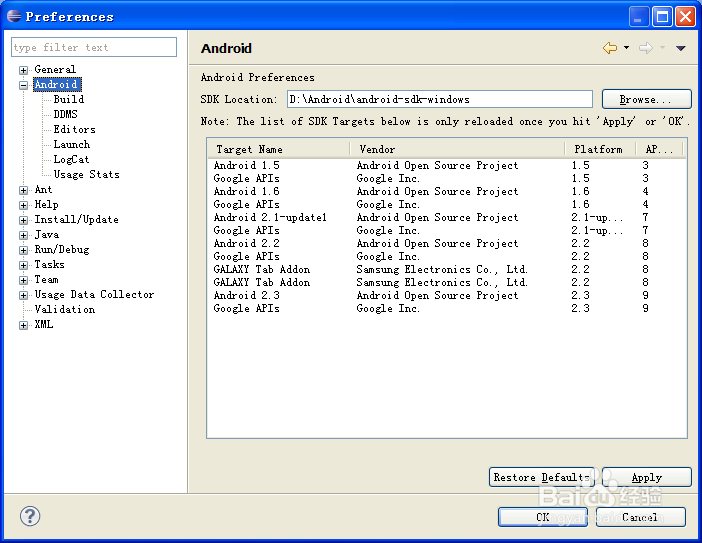Expand the Java tree node
This screenshot has width=702, height=543.
point(23,235)
